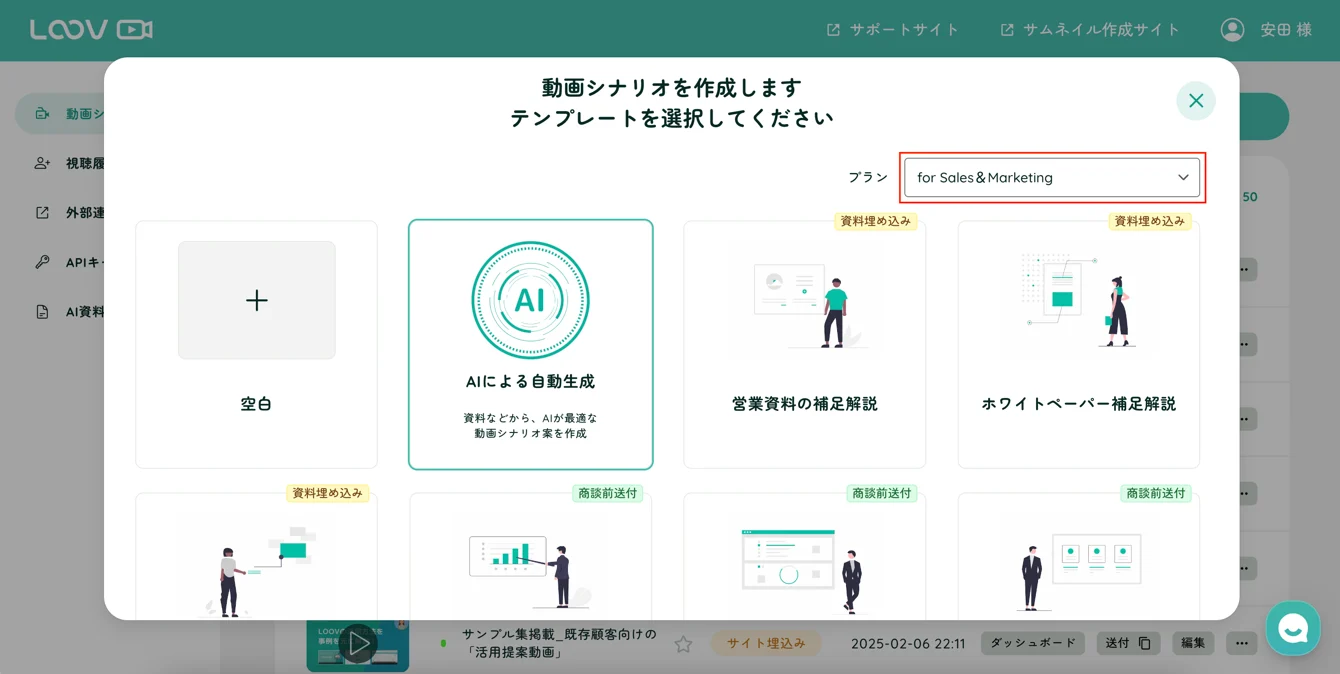
Task: Click the user avatar icon beside 安田 様
Action: point(1232,30)
